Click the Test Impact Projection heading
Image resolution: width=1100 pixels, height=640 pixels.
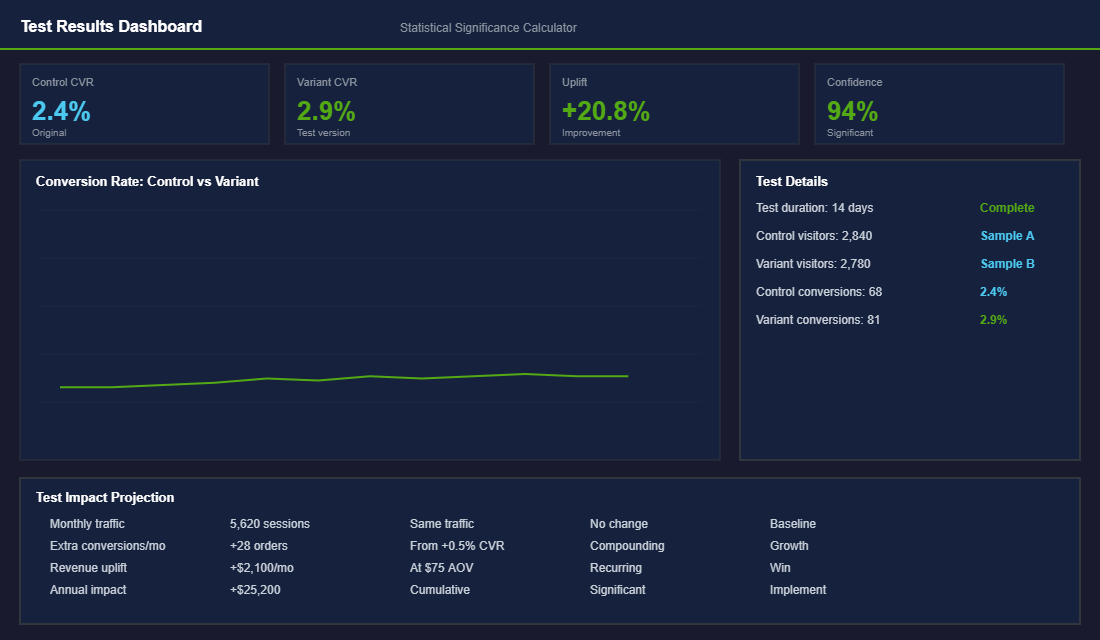click(x=104, y=497)
